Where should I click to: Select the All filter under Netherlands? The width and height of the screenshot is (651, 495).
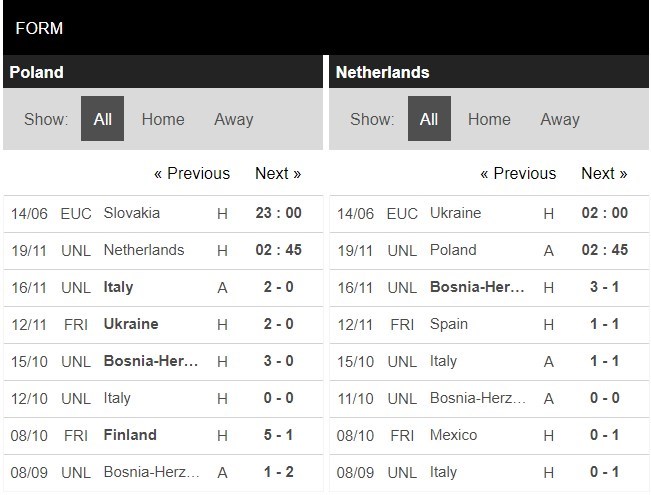(428, 119)
